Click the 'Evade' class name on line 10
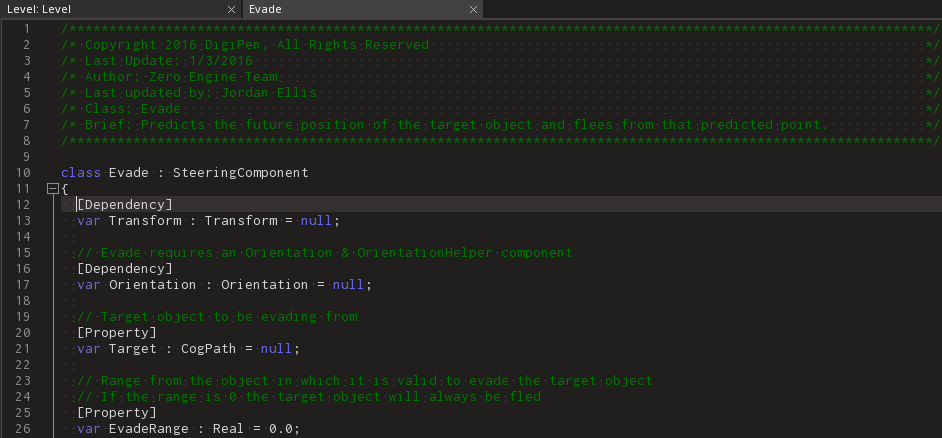Viewport: 942px width, 438px height. click(x=129, y=173)
